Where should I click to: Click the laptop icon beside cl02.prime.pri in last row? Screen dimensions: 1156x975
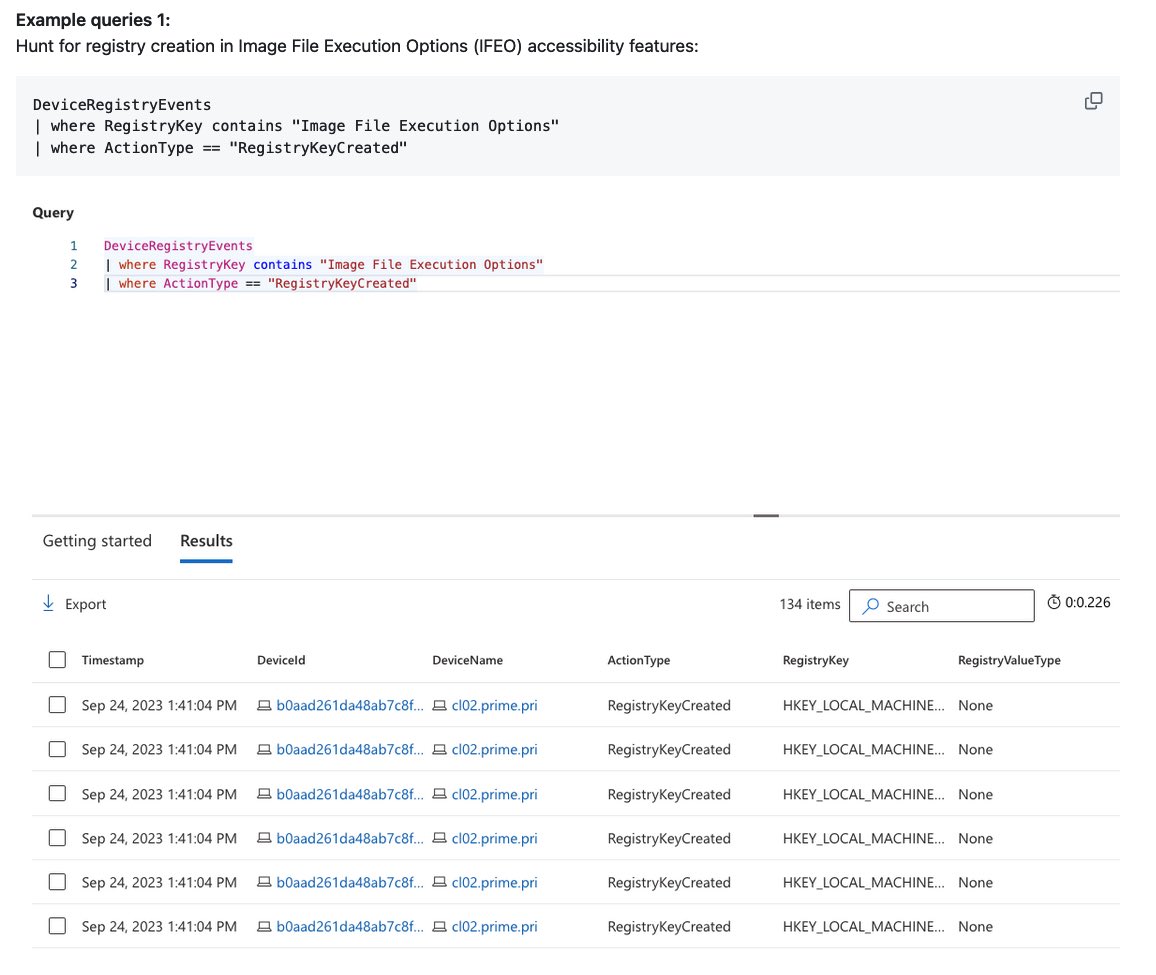coord(439,927)
